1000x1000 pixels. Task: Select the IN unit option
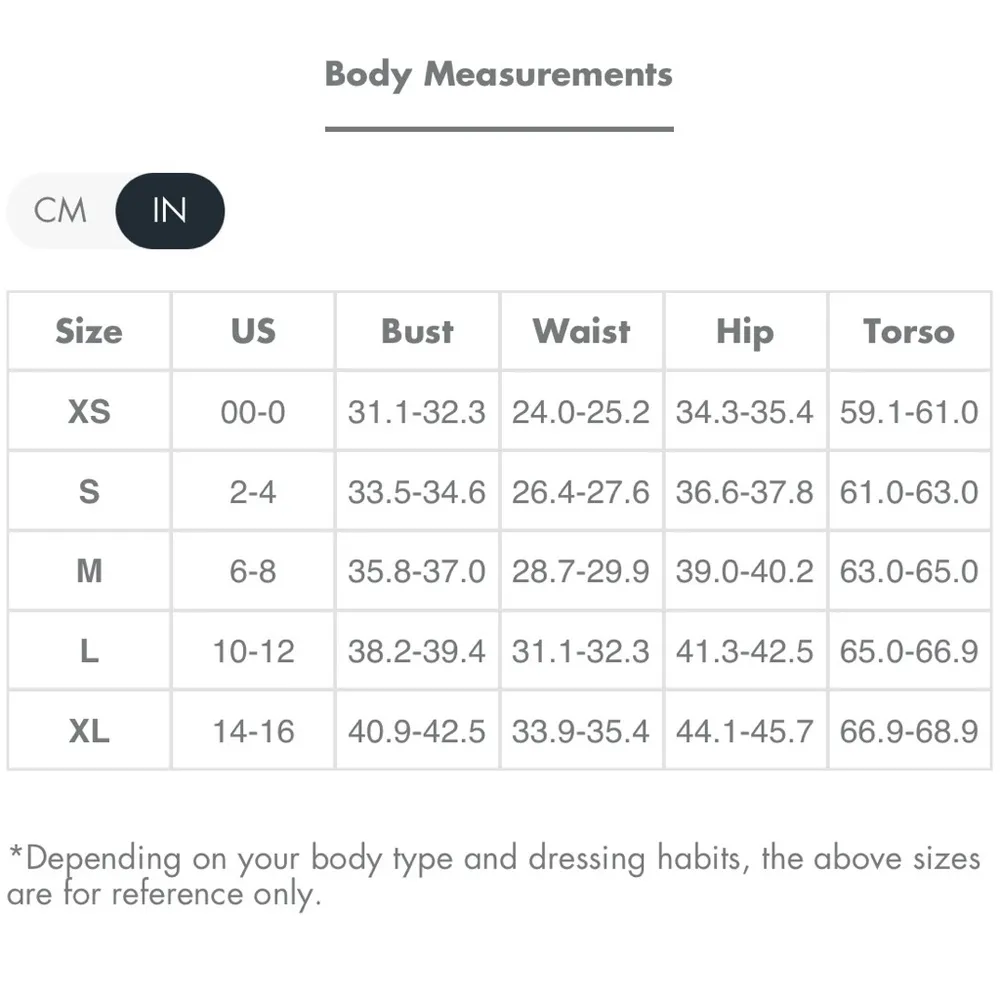[x=170, y=210]
